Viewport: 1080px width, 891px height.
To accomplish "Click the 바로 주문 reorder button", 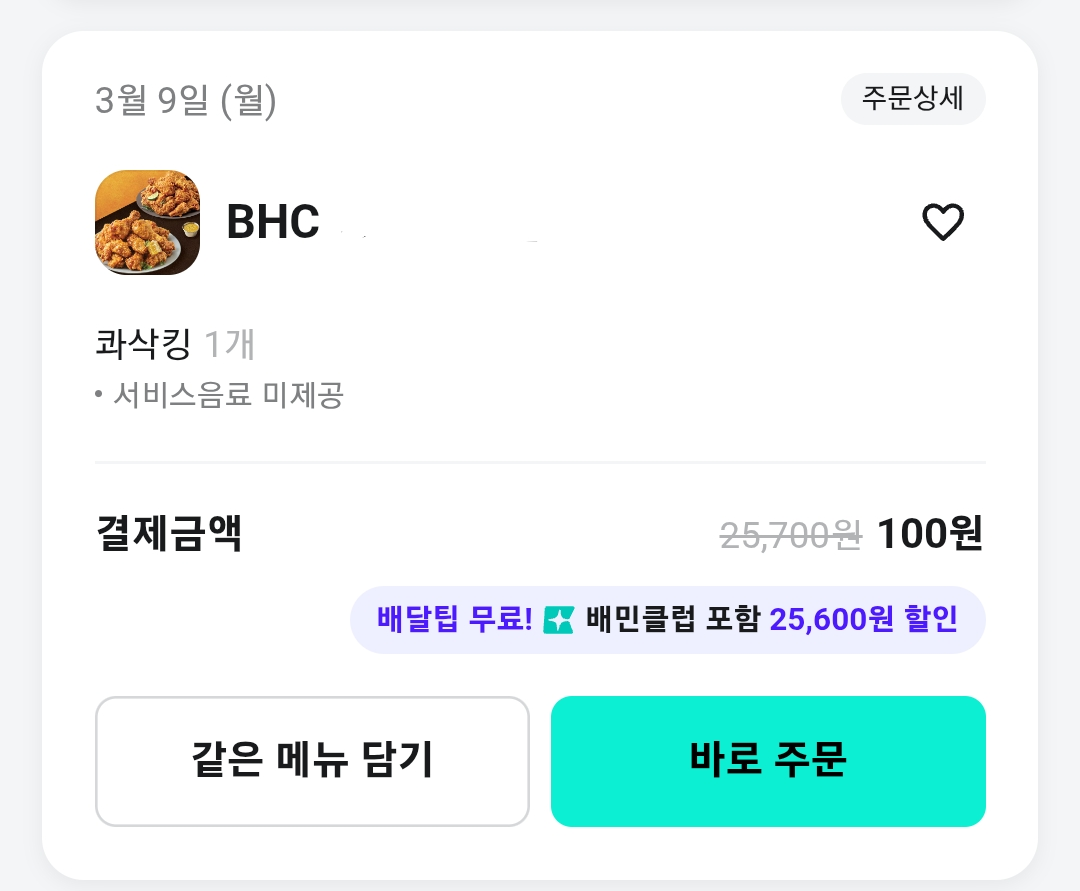I will click(x=768, y=761).
